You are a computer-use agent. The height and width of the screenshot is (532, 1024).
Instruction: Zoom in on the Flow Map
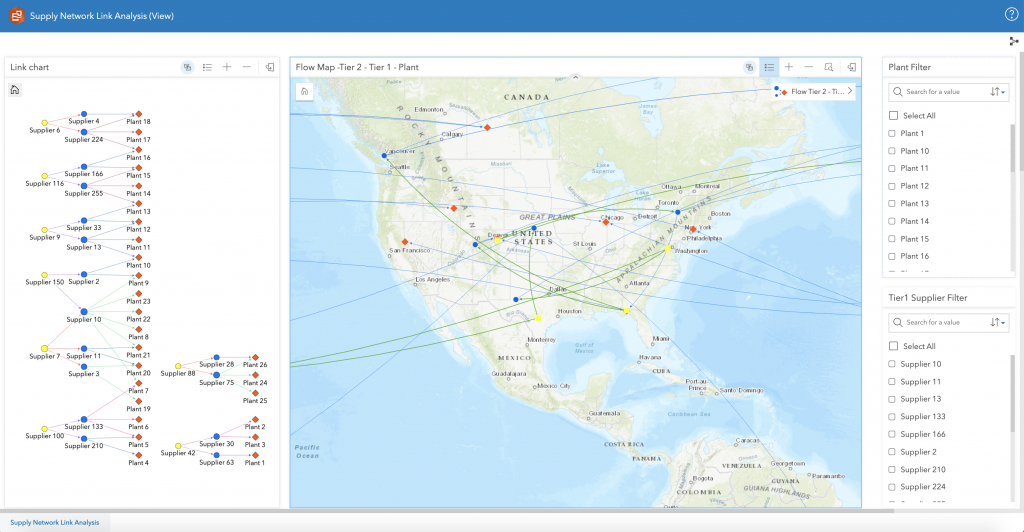tap(789, 67)
